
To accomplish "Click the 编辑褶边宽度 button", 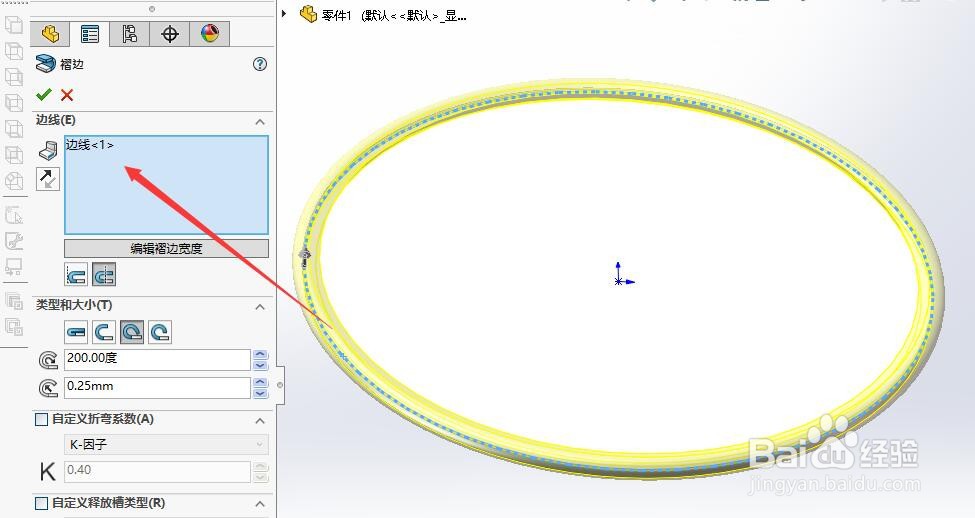I will pyautogui.click(x=167, y=248).
